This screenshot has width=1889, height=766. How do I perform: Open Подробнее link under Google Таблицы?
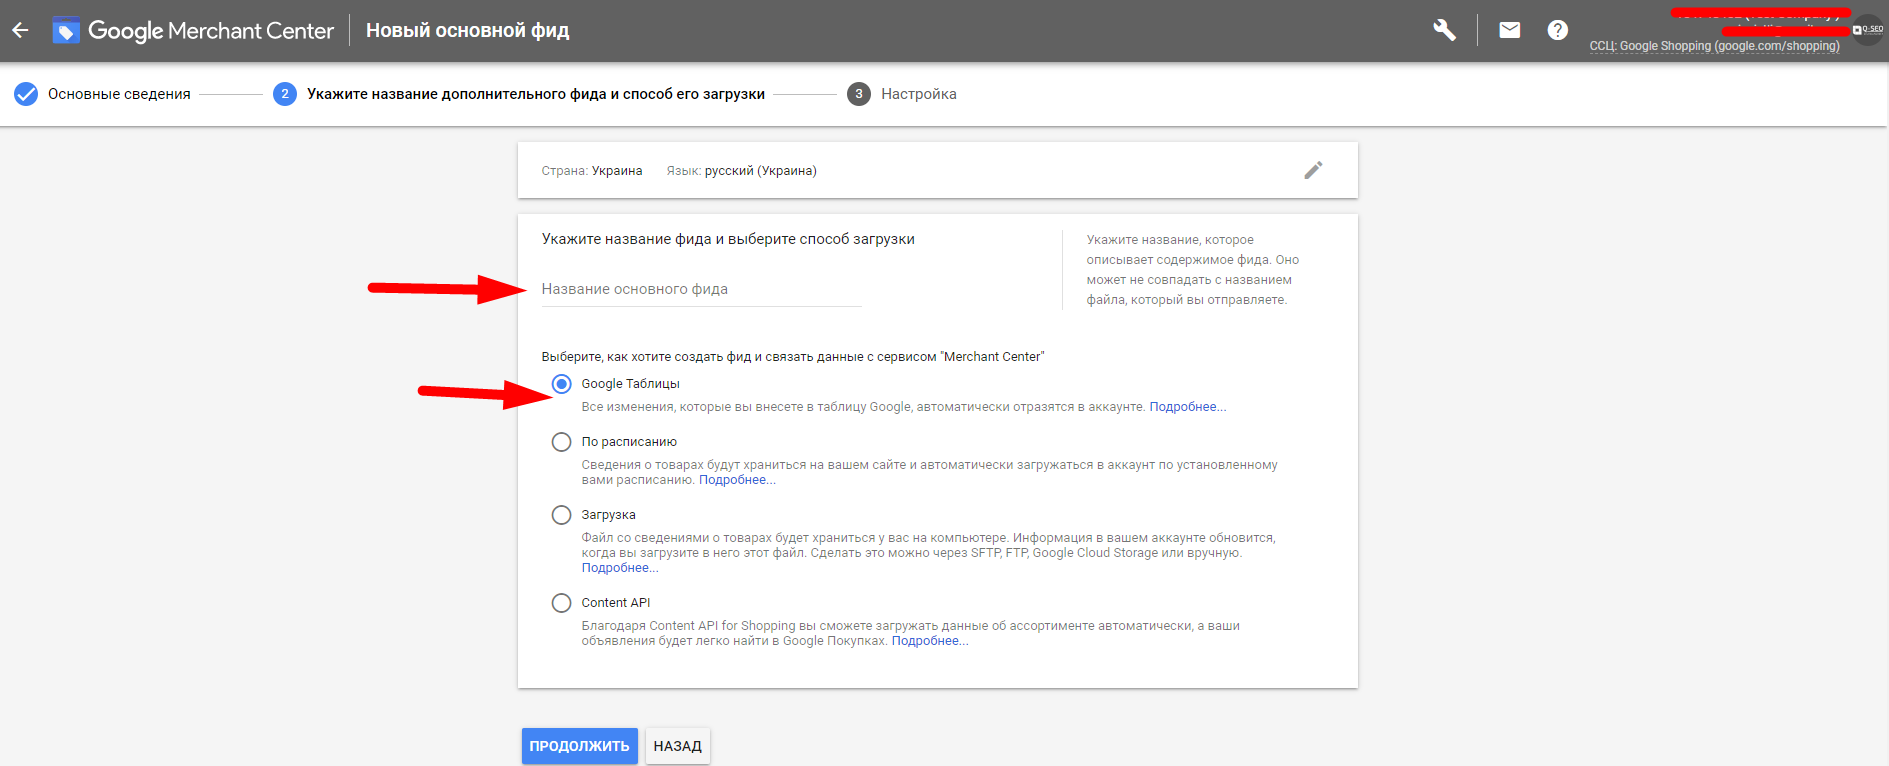coord(1187,407)
